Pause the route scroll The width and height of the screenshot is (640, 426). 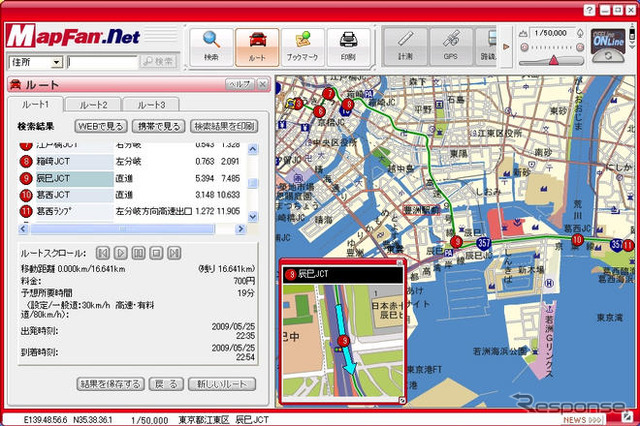(x=138, y=253)
